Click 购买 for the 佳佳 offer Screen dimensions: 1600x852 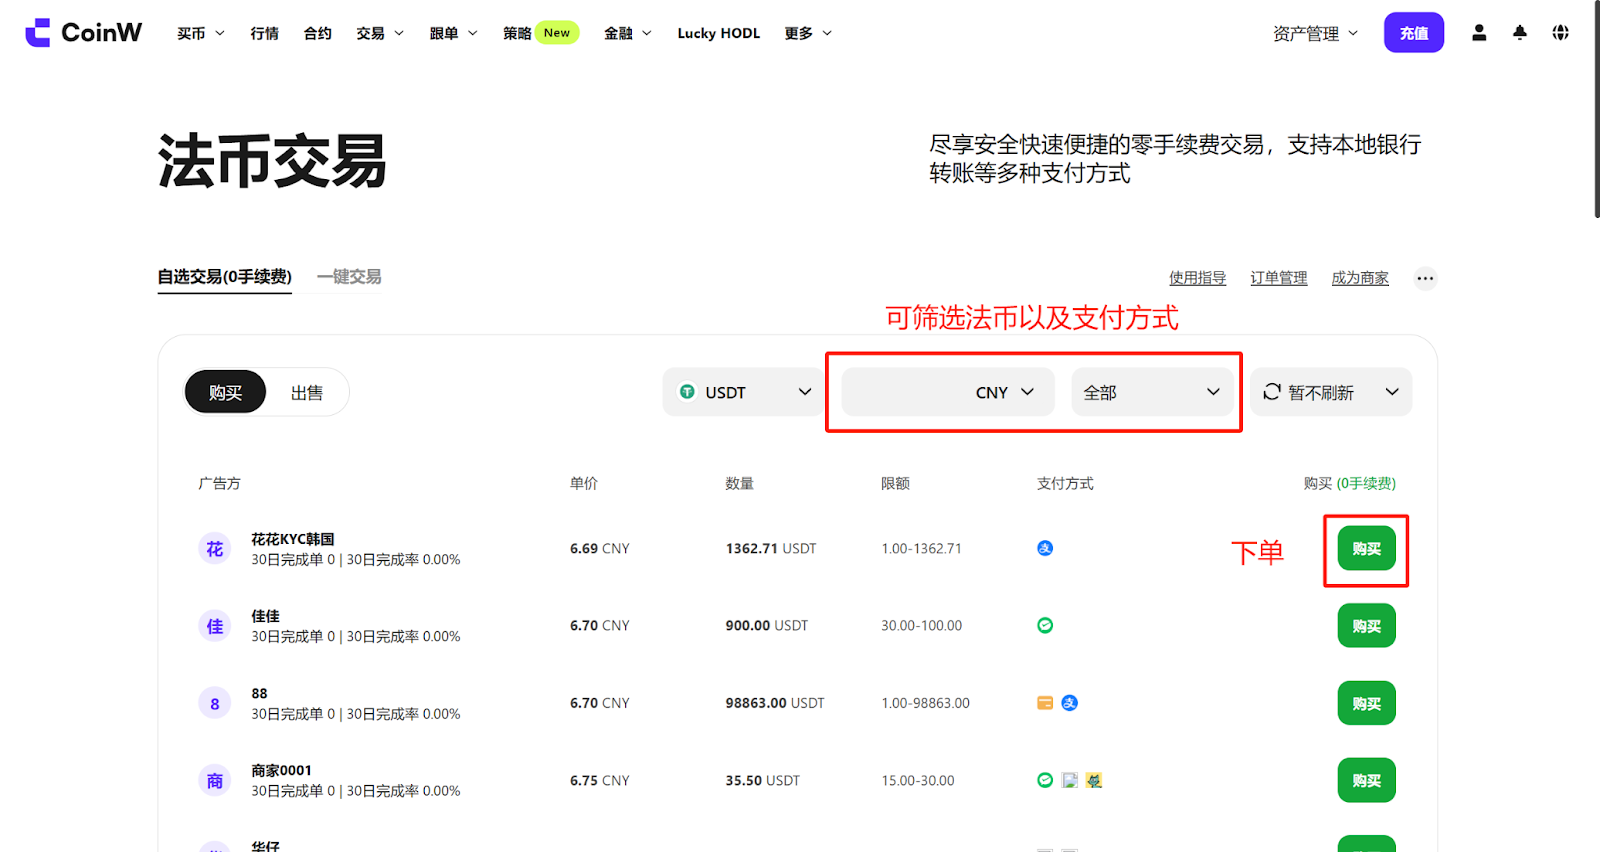click(x=1367, y=626)
